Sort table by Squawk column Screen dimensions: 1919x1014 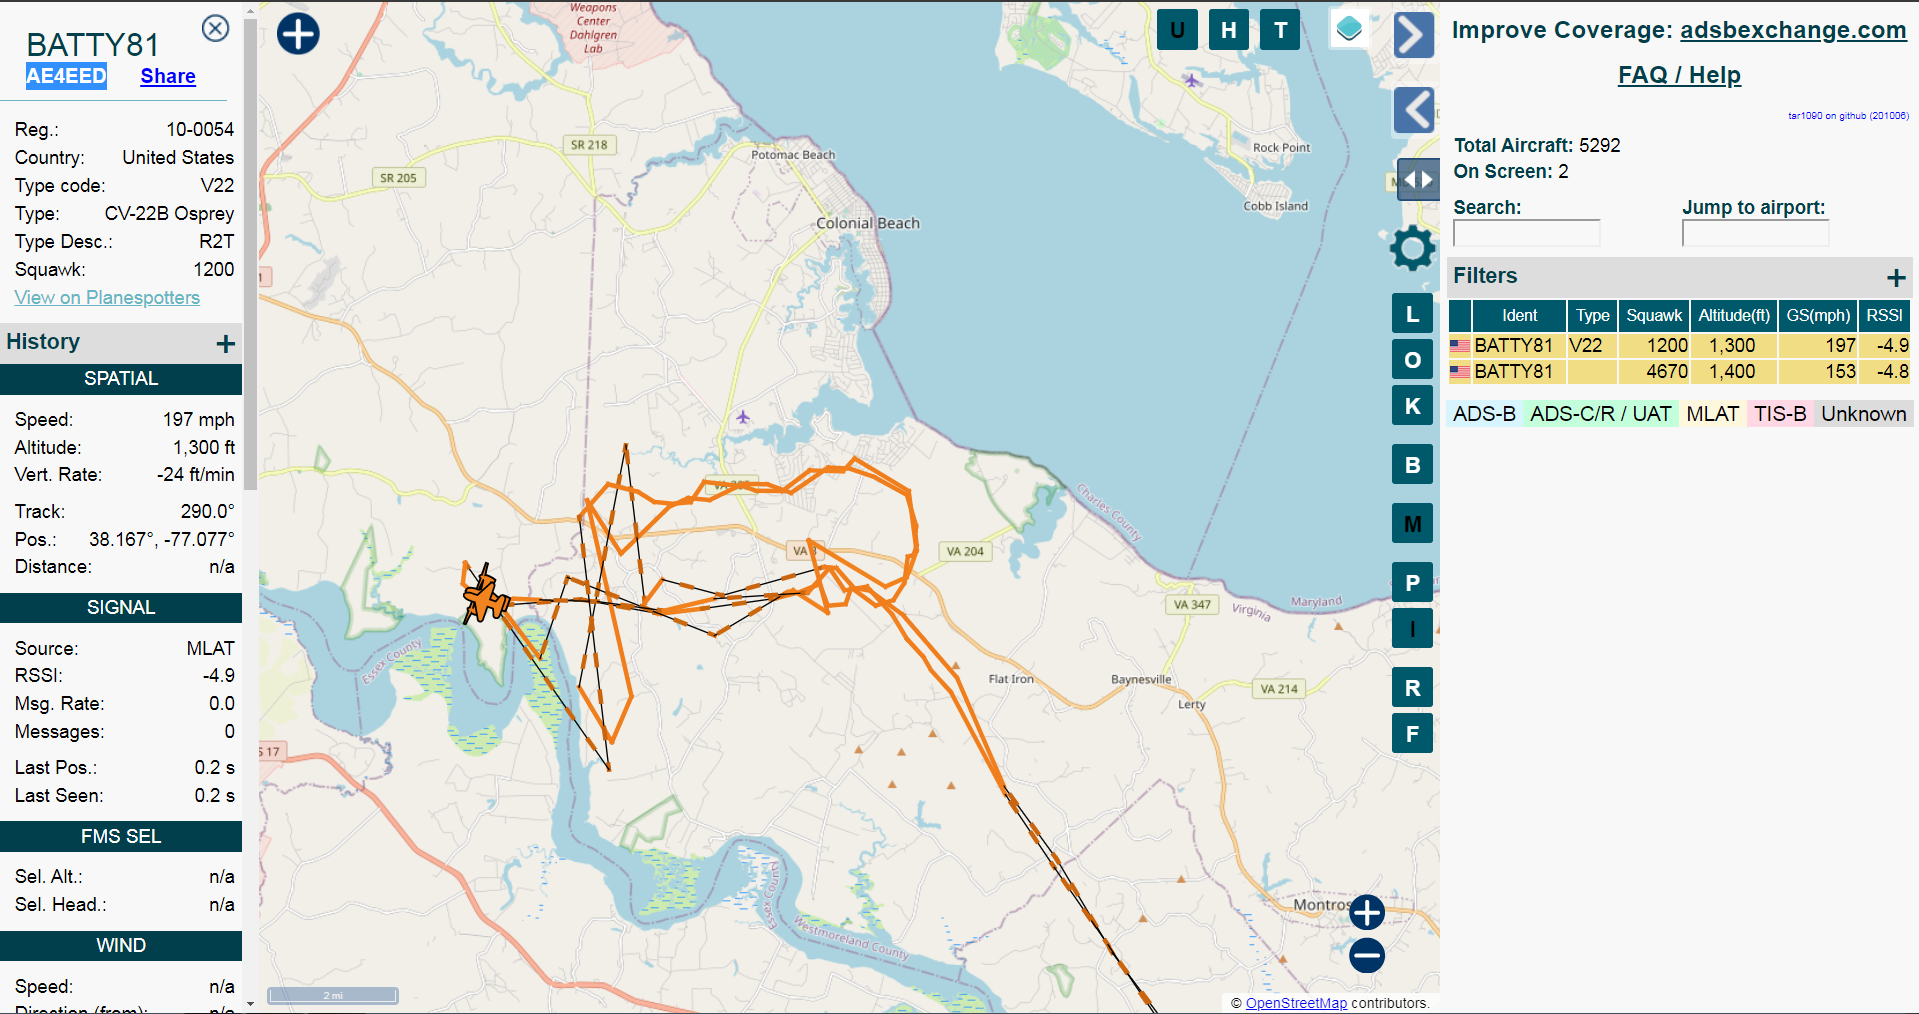coord(1654,315)
